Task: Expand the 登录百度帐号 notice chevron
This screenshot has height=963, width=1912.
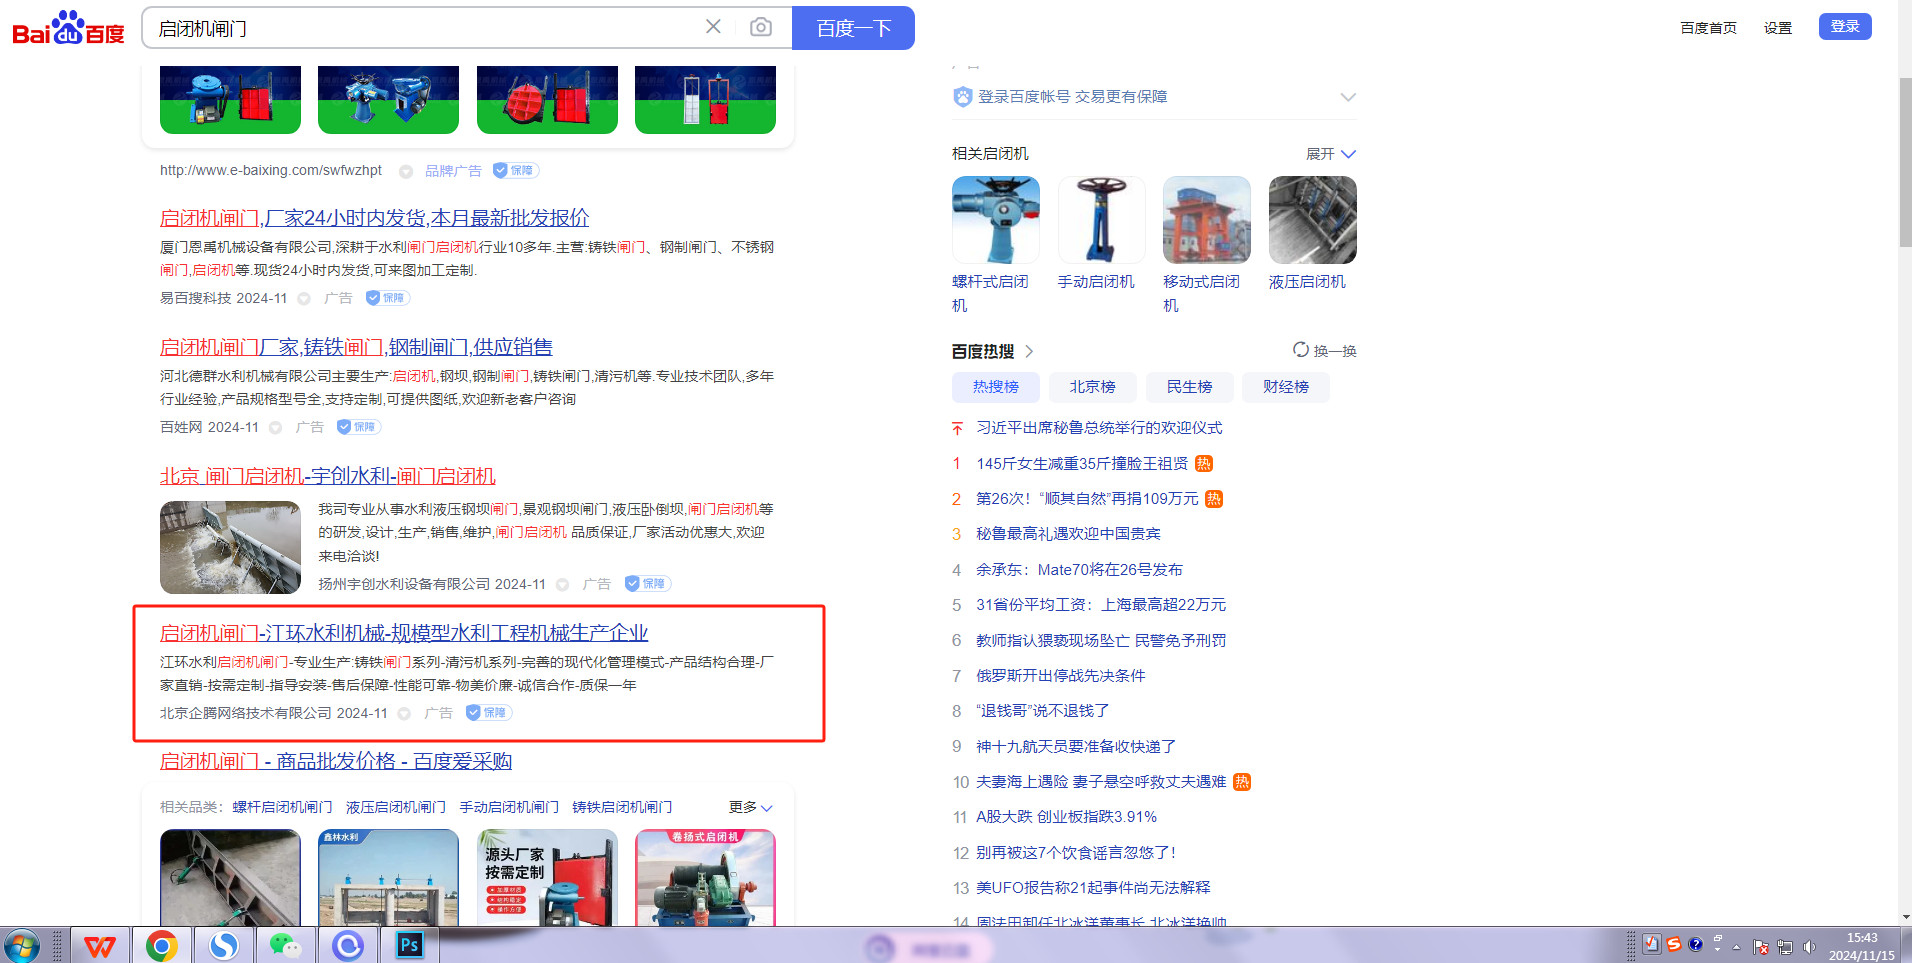Action: pos(1348,97)
